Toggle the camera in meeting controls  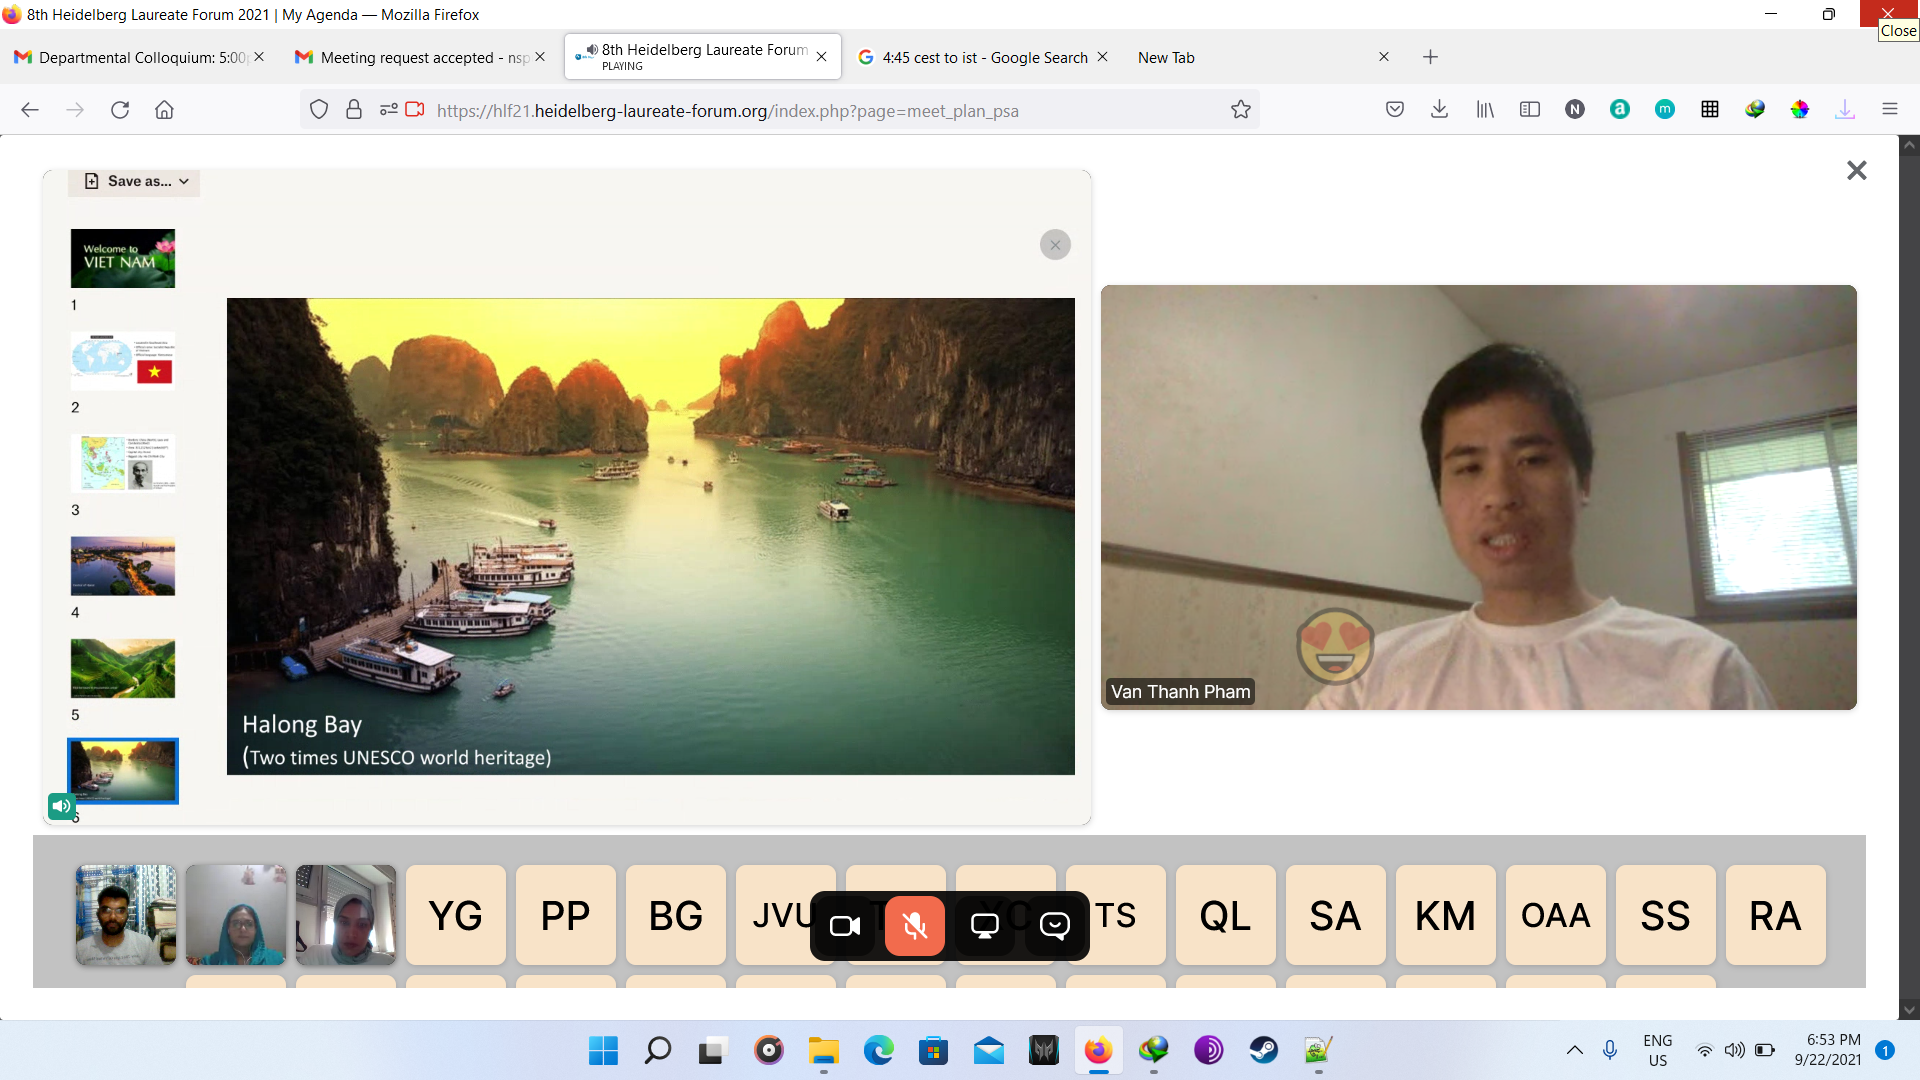[x=845, y=926]
